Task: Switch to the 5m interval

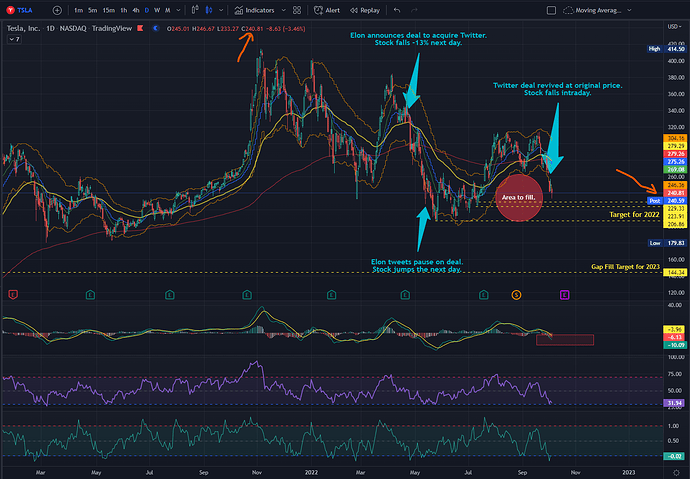Action: pyautogui.click(x=92, y=10)
